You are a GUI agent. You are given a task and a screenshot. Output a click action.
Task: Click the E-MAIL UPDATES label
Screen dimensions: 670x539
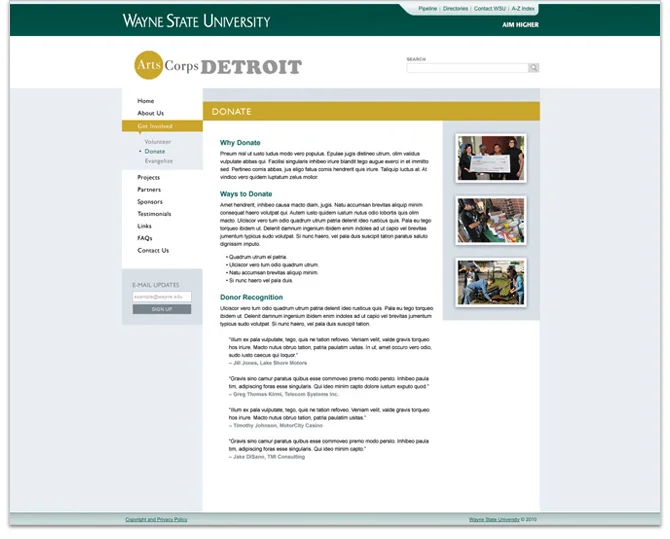(156, 285)
